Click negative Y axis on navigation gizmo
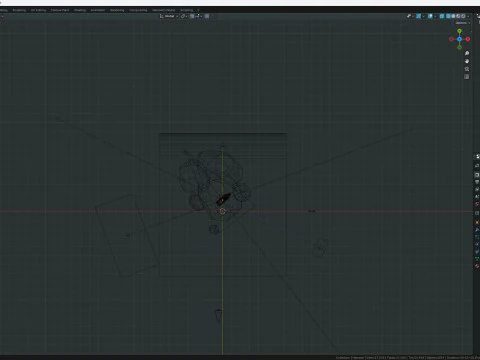 click(x=459, y=47)
